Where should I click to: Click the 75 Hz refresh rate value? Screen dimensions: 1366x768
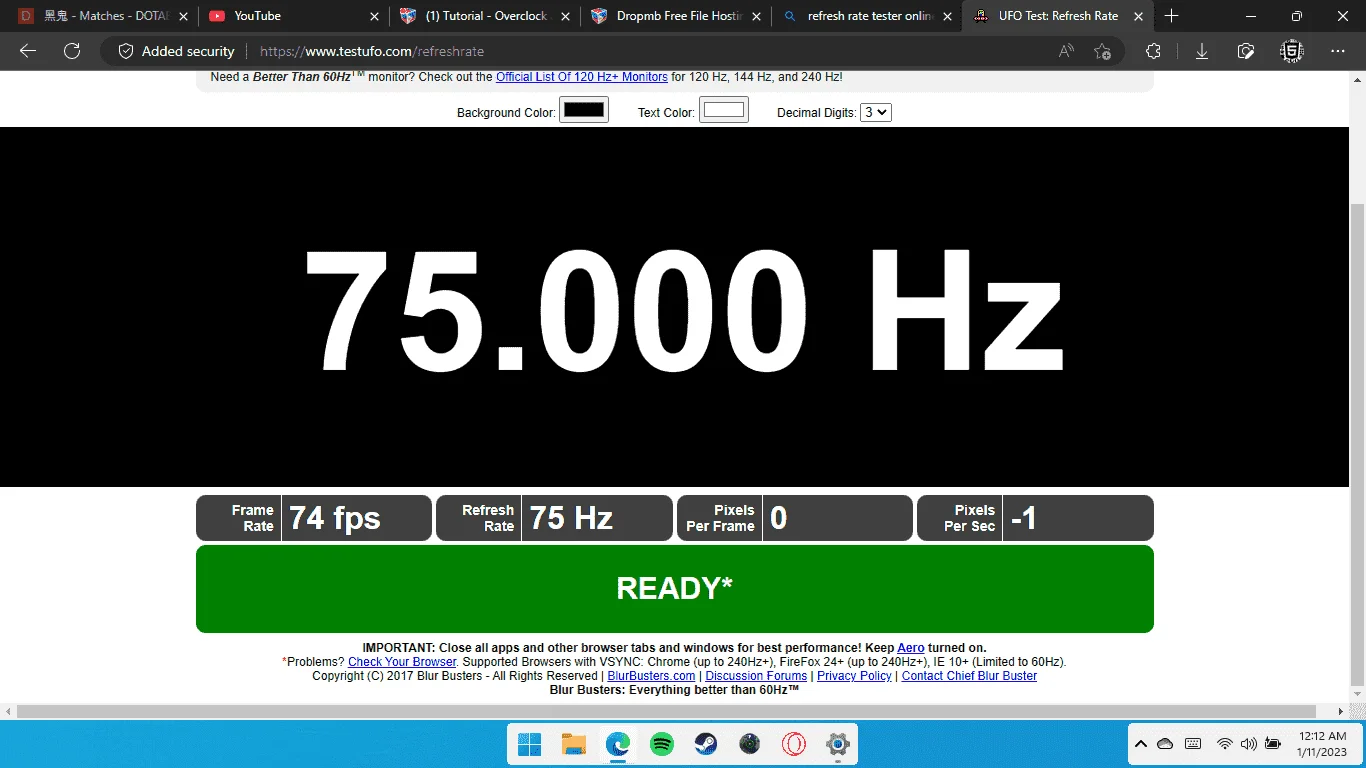[x=571, y=518]
